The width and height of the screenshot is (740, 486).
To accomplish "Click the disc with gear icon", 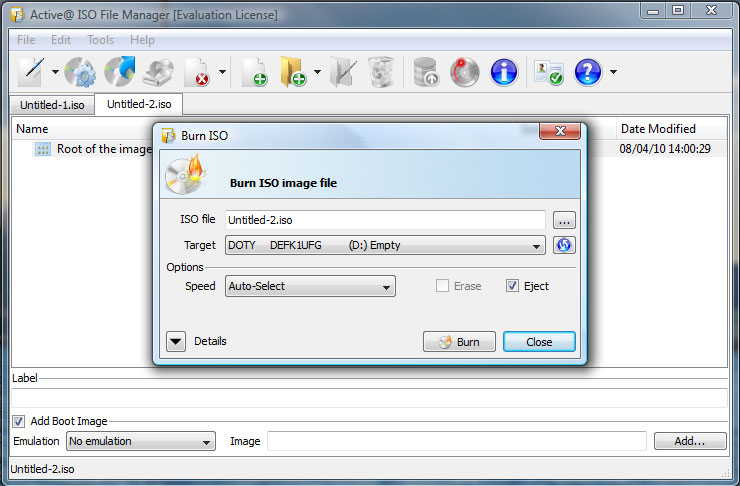I will point(80,72).
